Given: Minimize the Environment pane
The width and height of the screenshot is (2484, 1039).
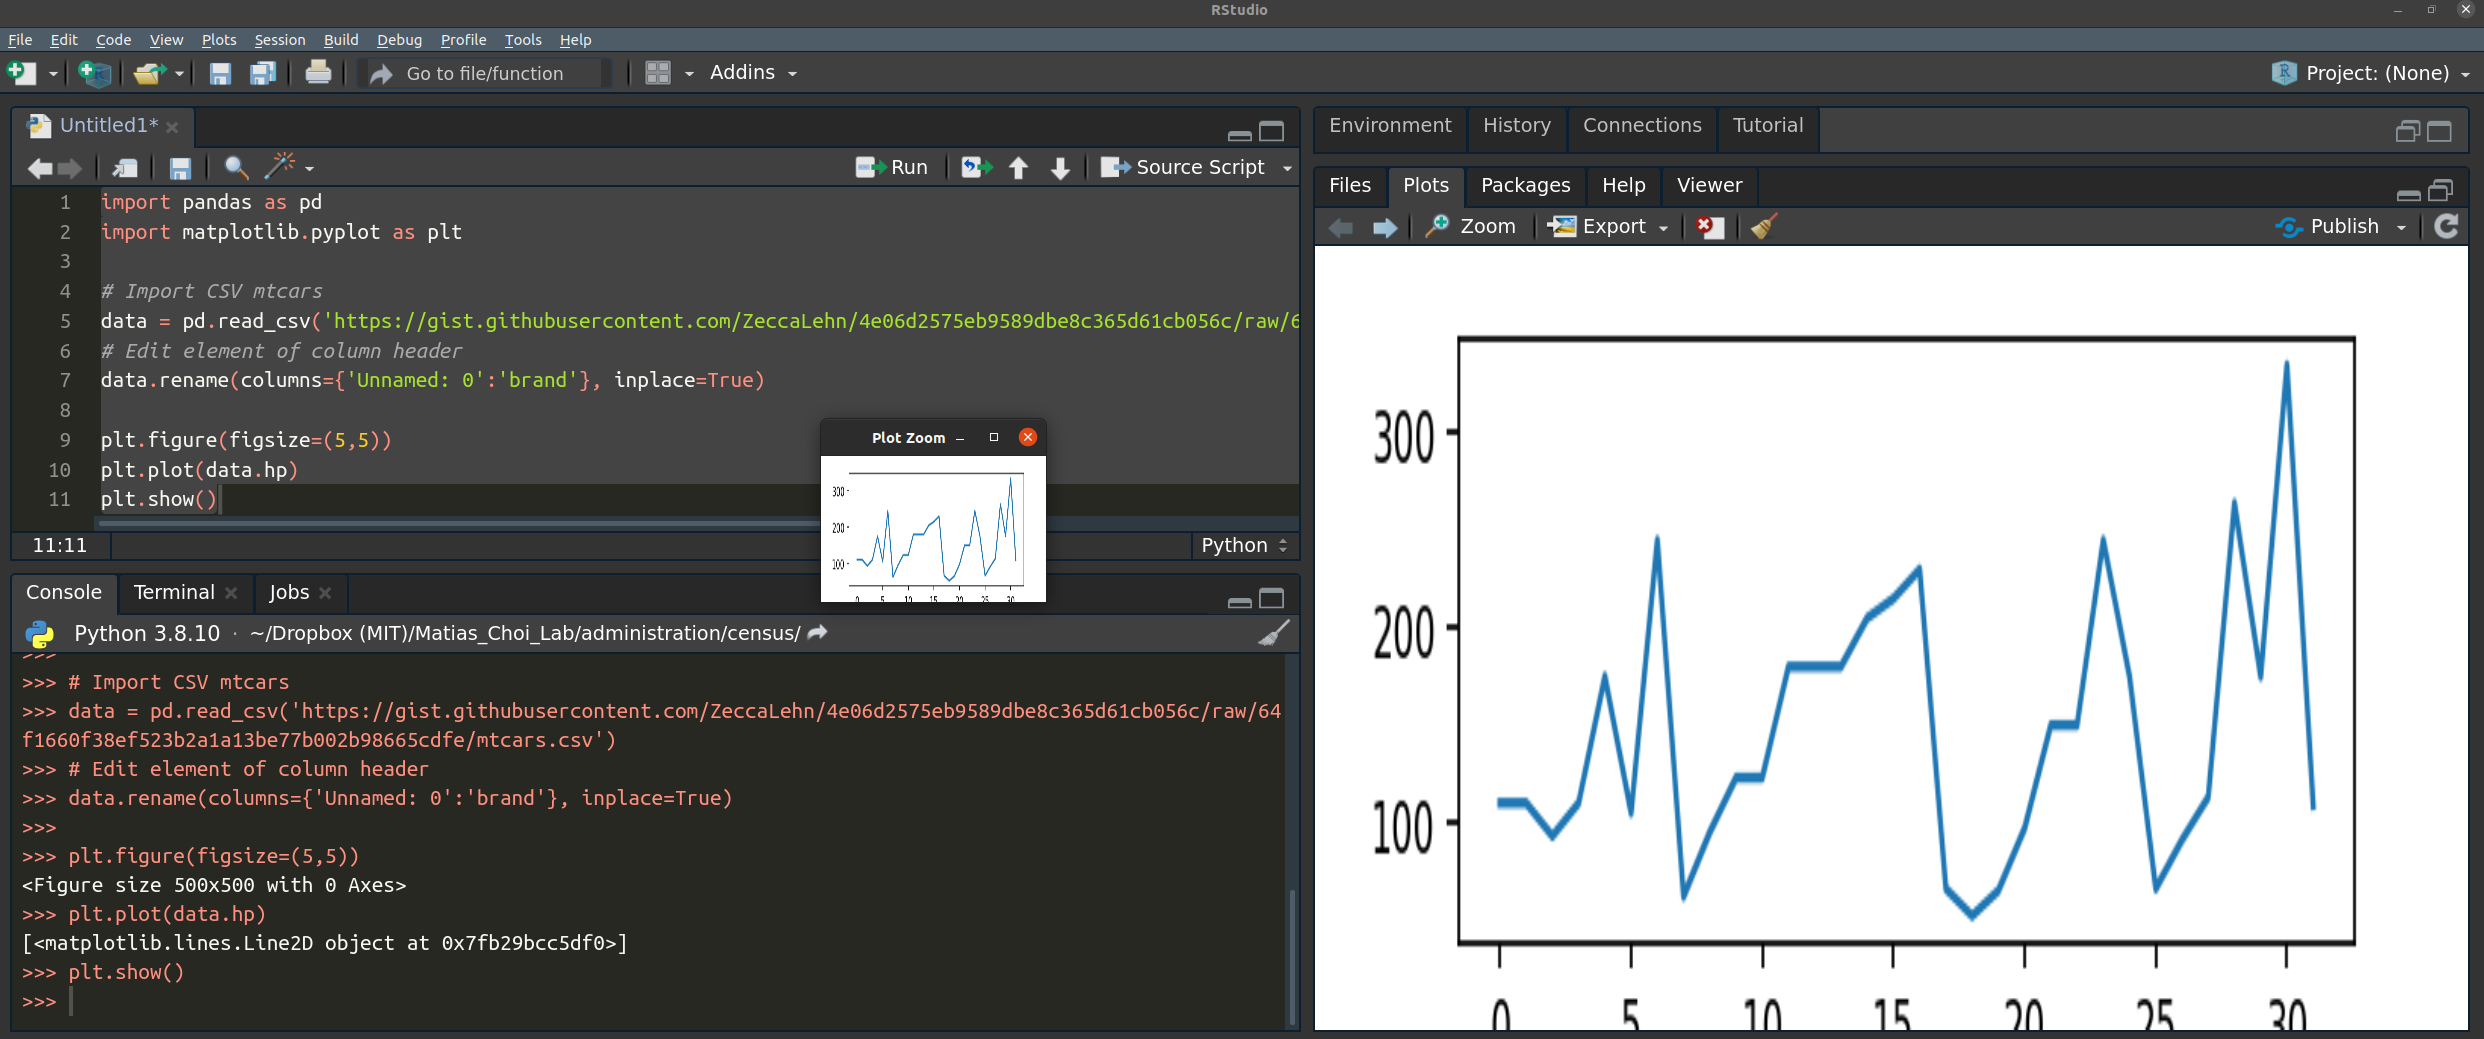Looking at the screenshot, I should [2408, 131].
